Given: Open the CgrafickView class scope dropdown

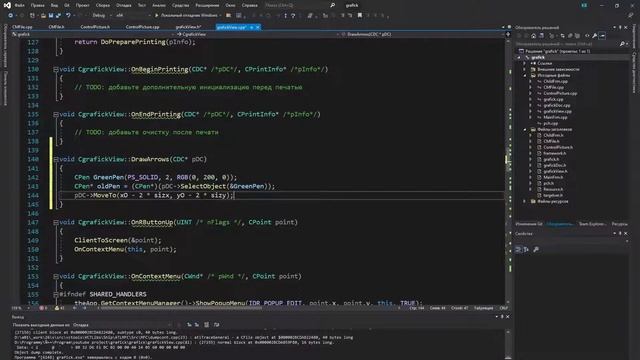Looking at the screenshot, I should [257, 34].
